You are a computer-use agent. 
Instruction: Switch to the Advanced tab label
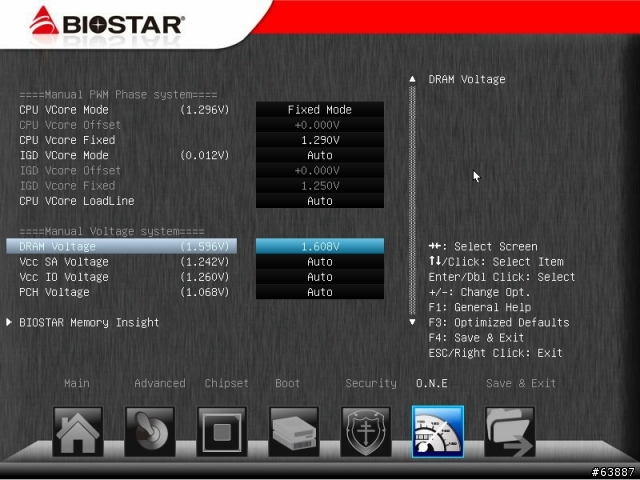coord(160,383)
